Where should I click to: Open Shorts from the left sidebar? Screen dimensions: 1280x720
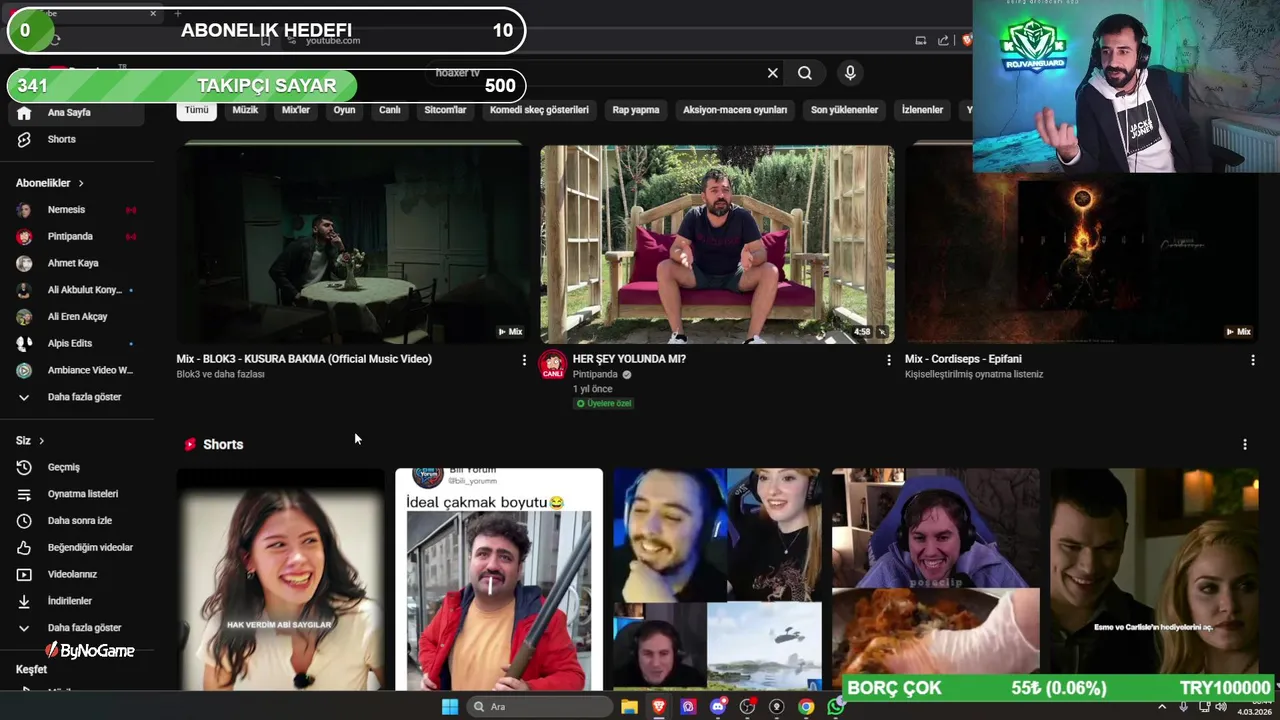coord(77,139)
